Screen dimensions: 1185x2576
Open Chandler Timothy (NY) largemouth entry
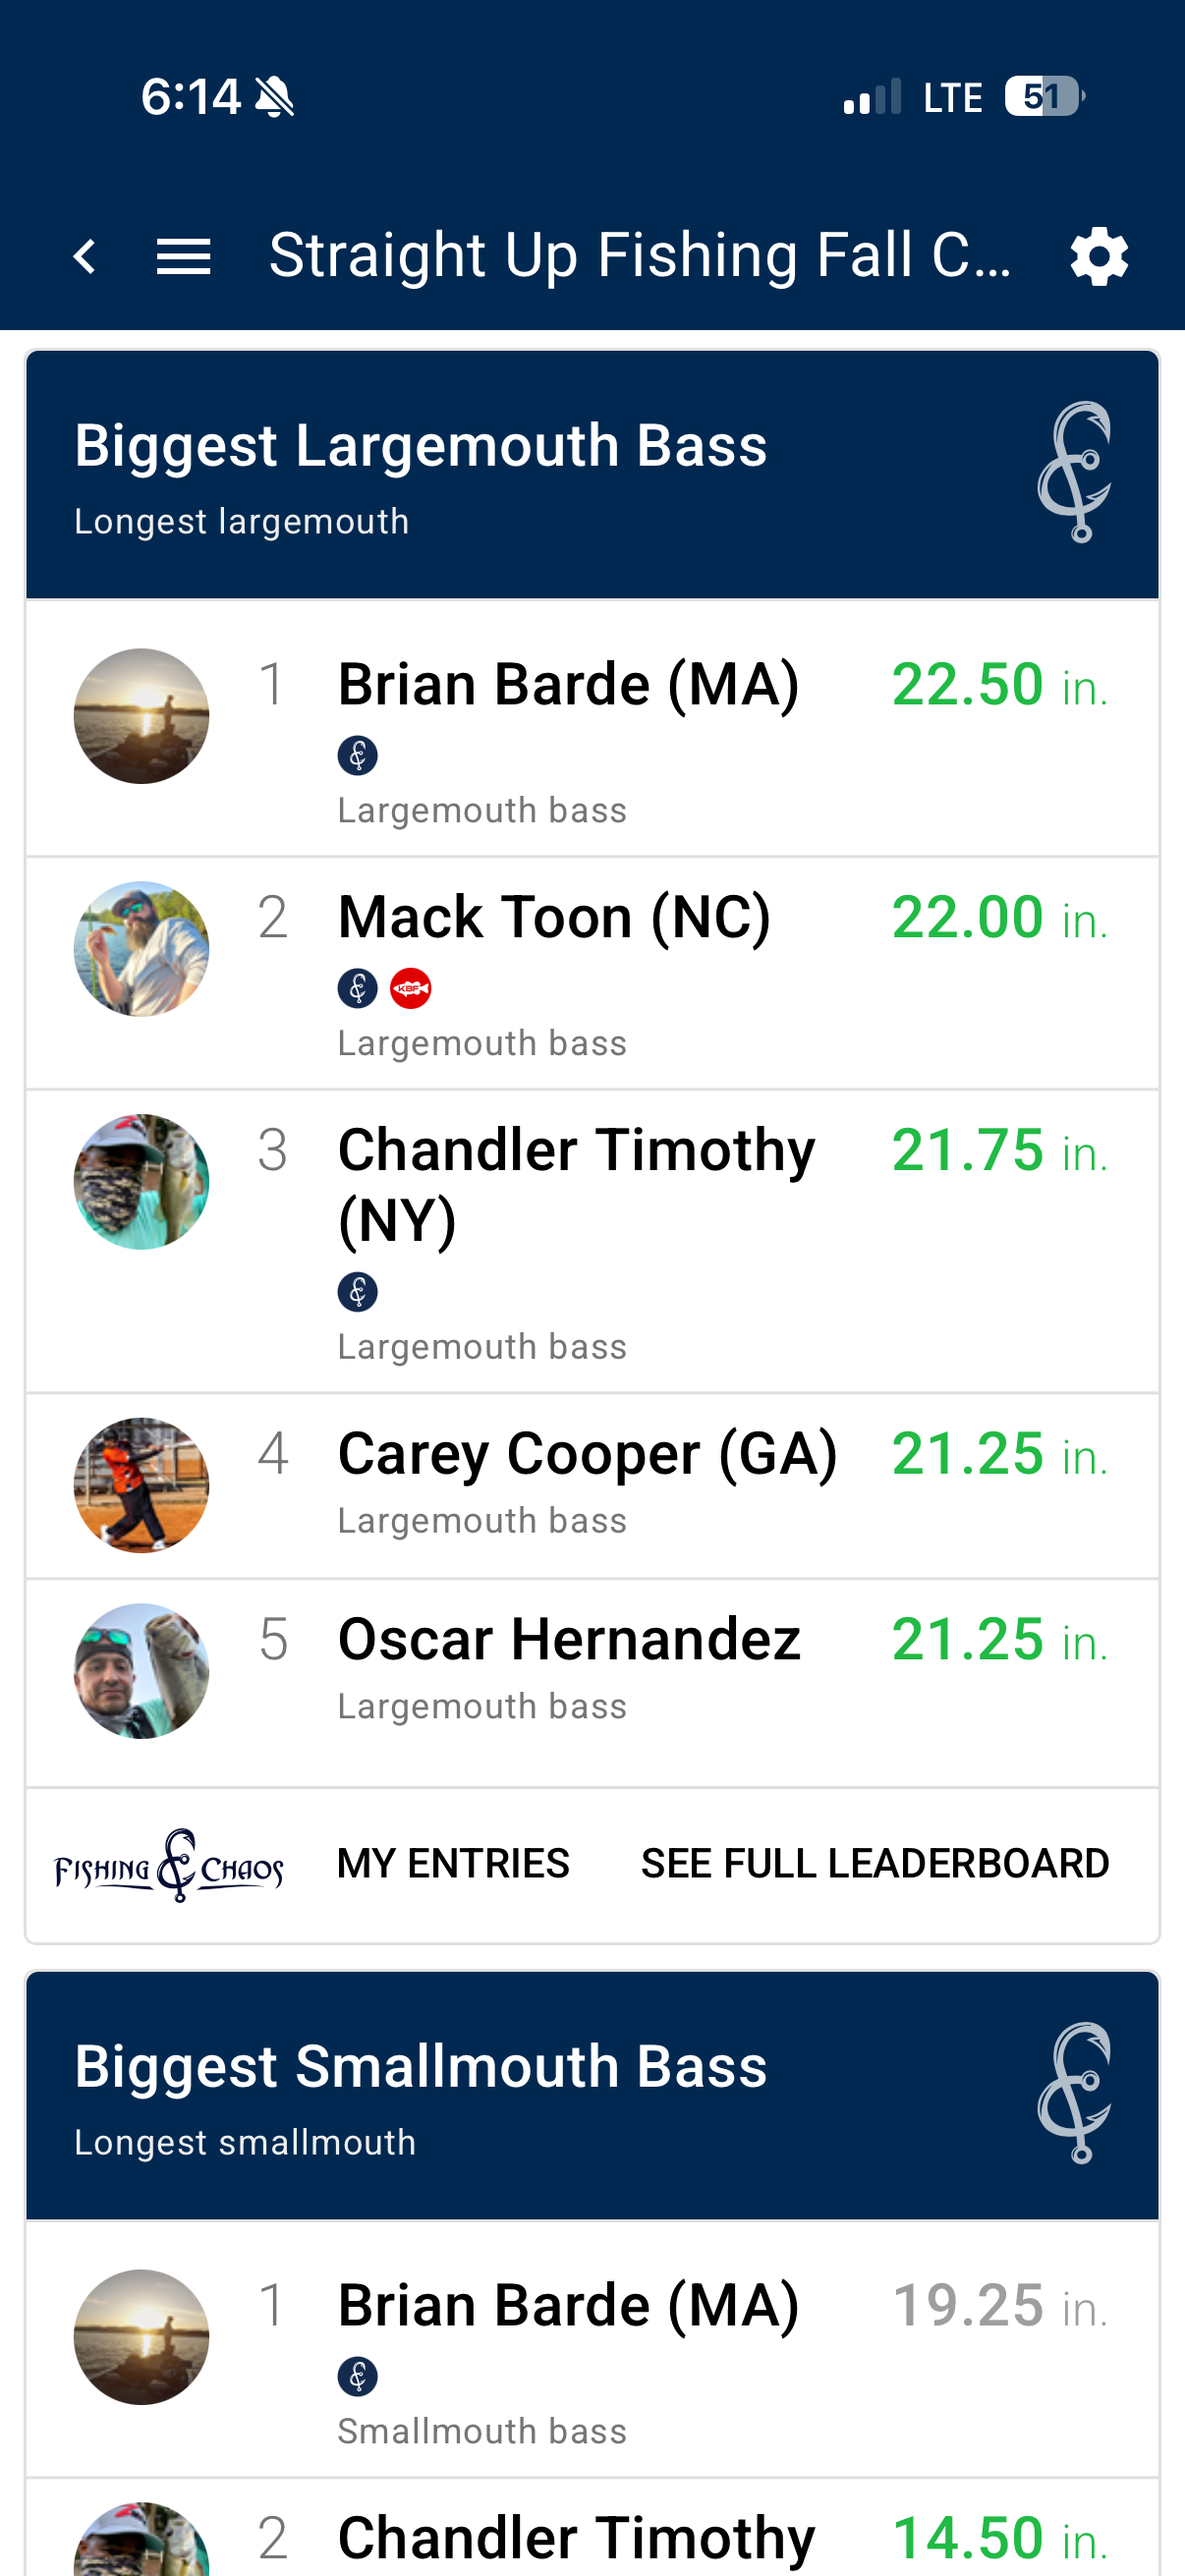tap(576, 1184)
